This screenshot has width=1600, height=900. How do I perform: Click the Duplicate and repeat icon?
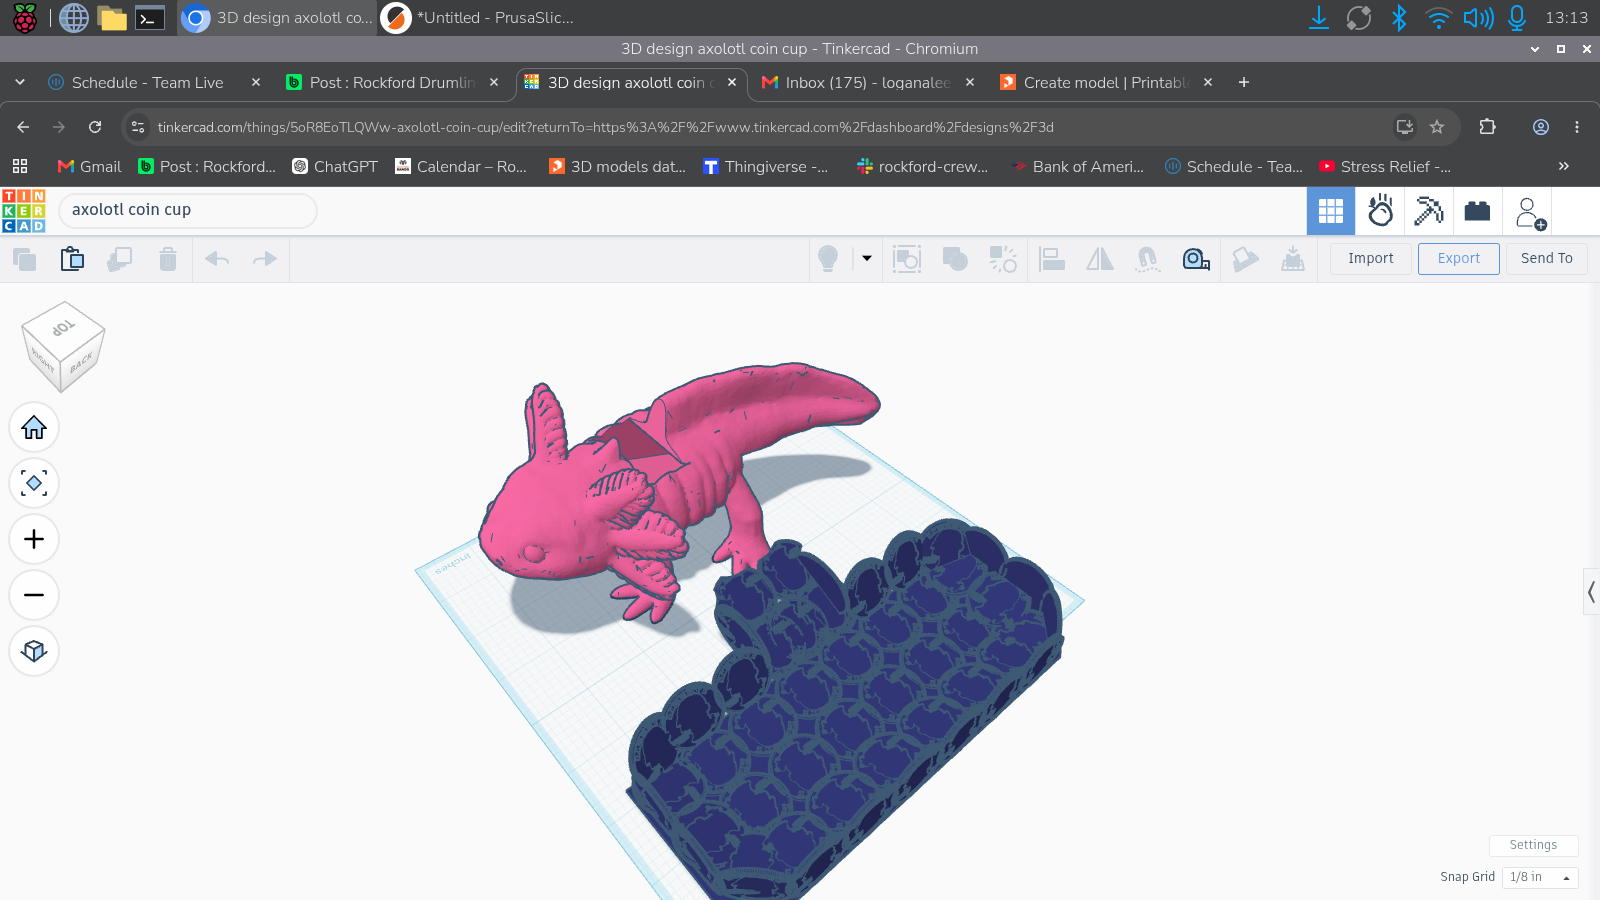[120, 260]
